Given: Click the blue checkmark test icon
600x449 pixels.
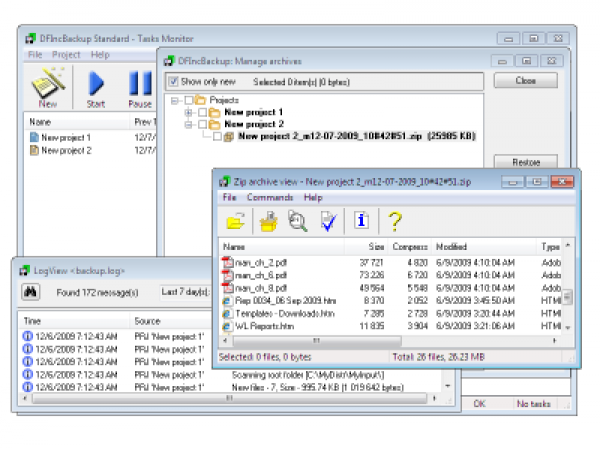Looking at the screenshot, I should (x=327, y=221).
